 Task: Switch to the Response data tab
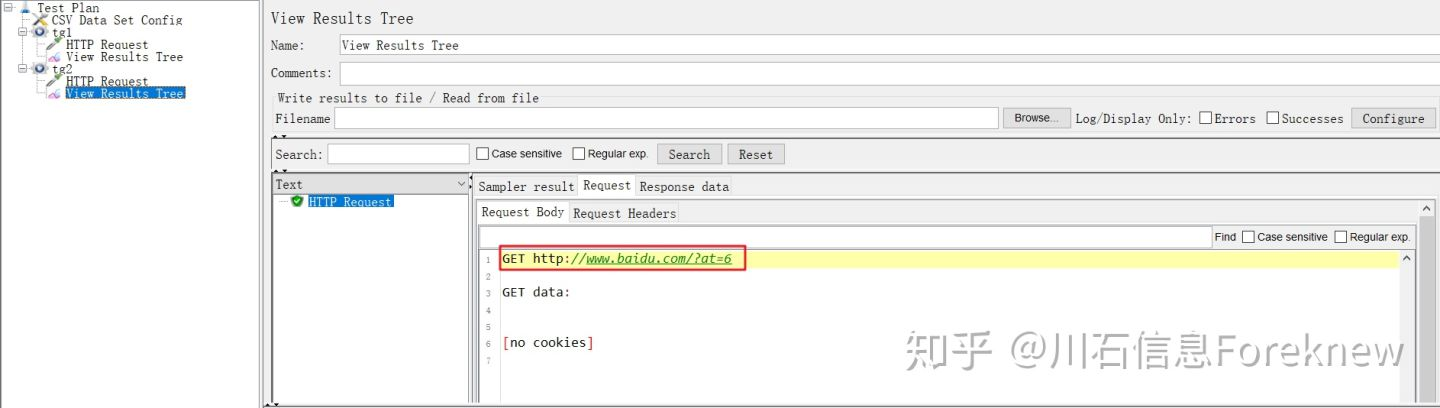point(684,186)
